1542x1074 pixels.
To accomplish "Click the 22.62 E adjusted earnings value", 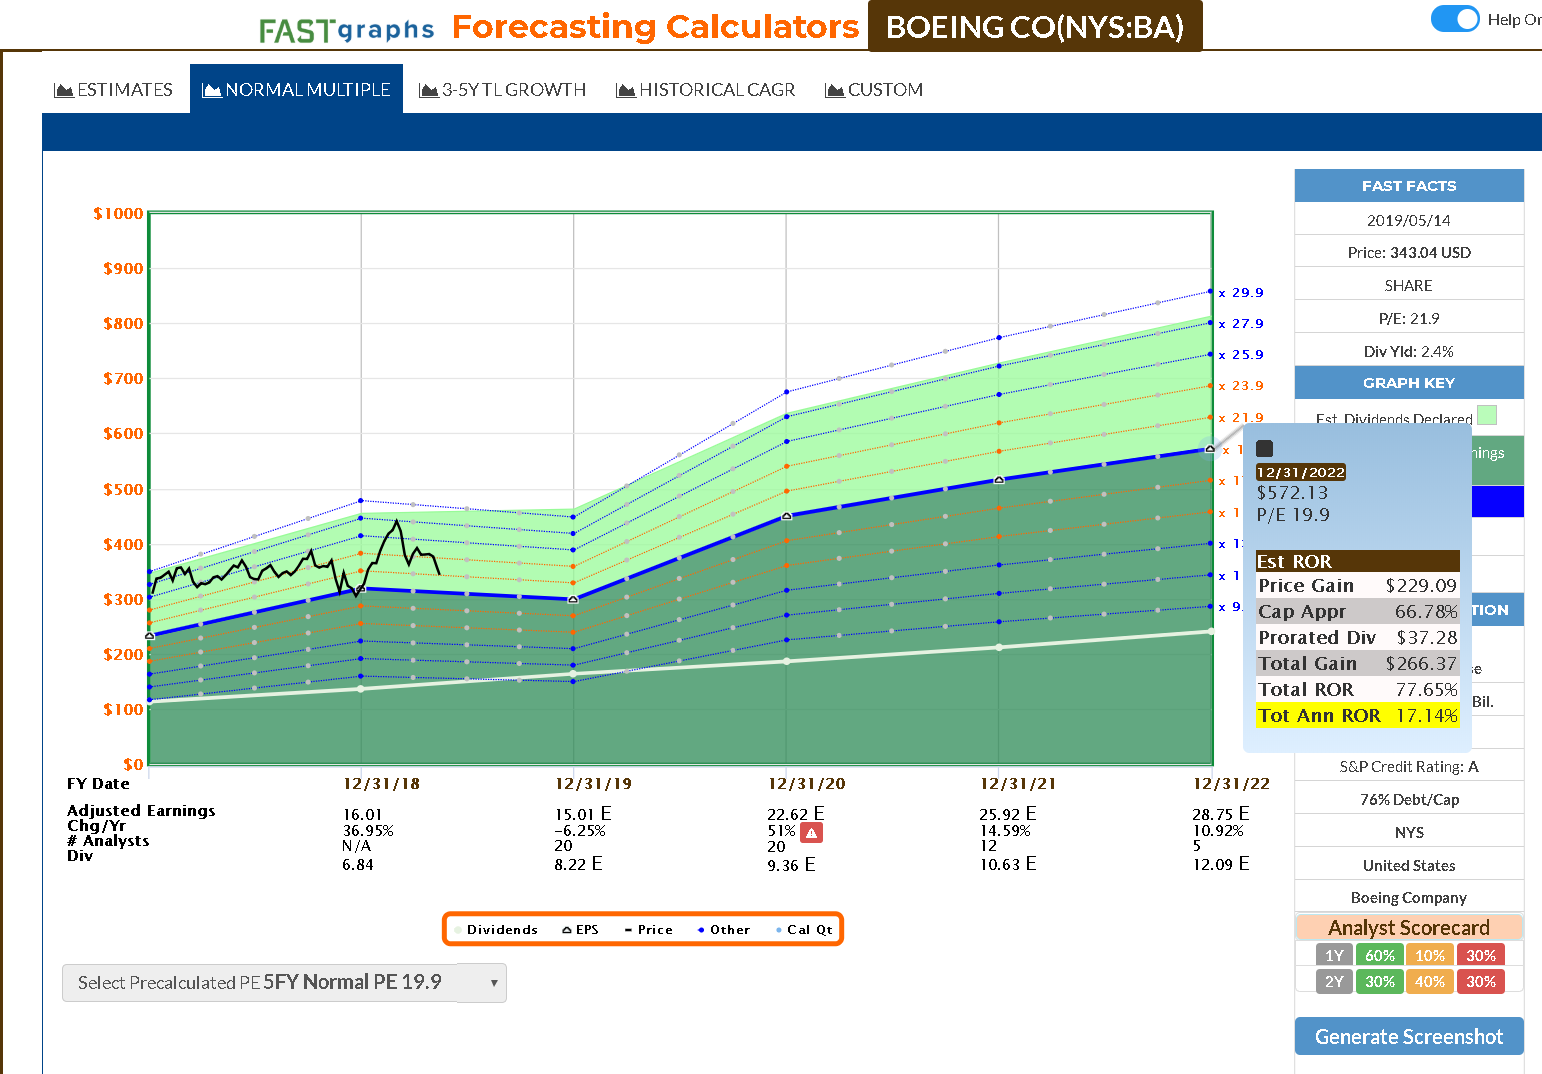I will [796, 814].
